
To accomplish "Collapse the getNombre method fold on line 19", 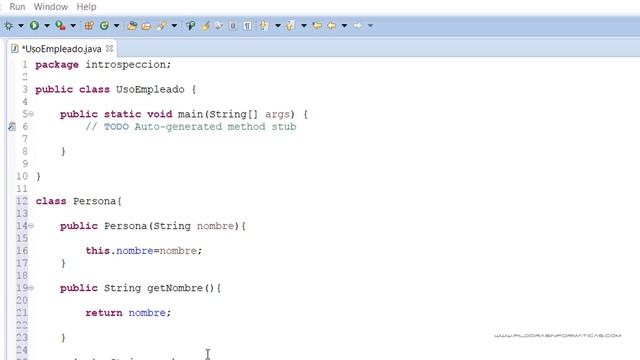I will [x=31, y=288].
